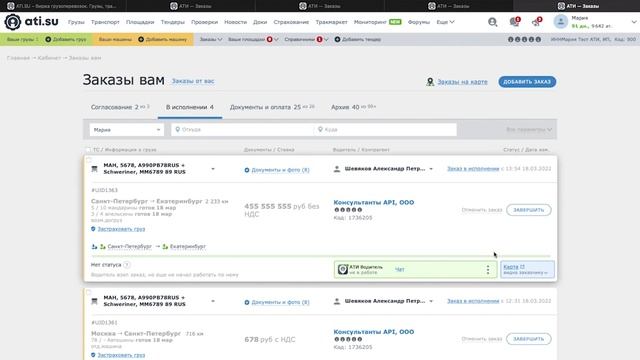Open the Грузы menu item
The height and width of the screenshot is (360, 640).
click(76, 22)
